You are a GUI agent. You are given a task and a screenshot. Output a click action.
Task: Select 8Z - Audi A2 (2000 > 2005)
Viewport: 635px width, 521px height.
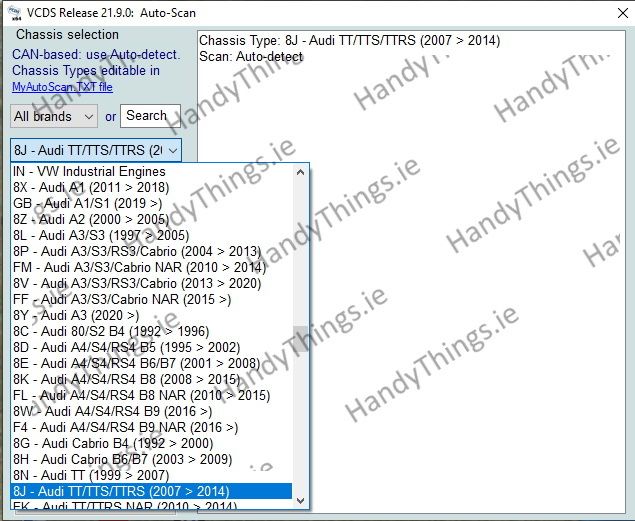[x=151, y=219]
